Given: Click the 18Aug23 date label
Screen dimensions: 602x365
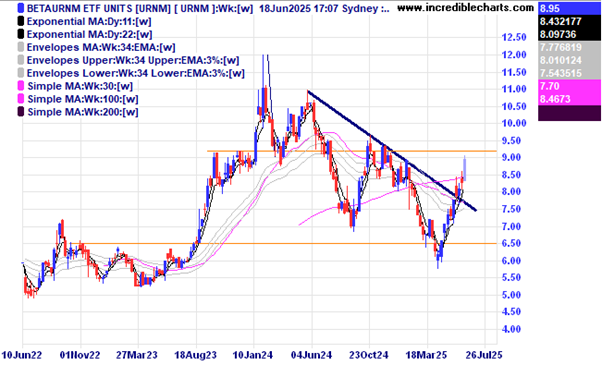Looking at the screenshot, I should pyautogui.click(x=195, y=355).
